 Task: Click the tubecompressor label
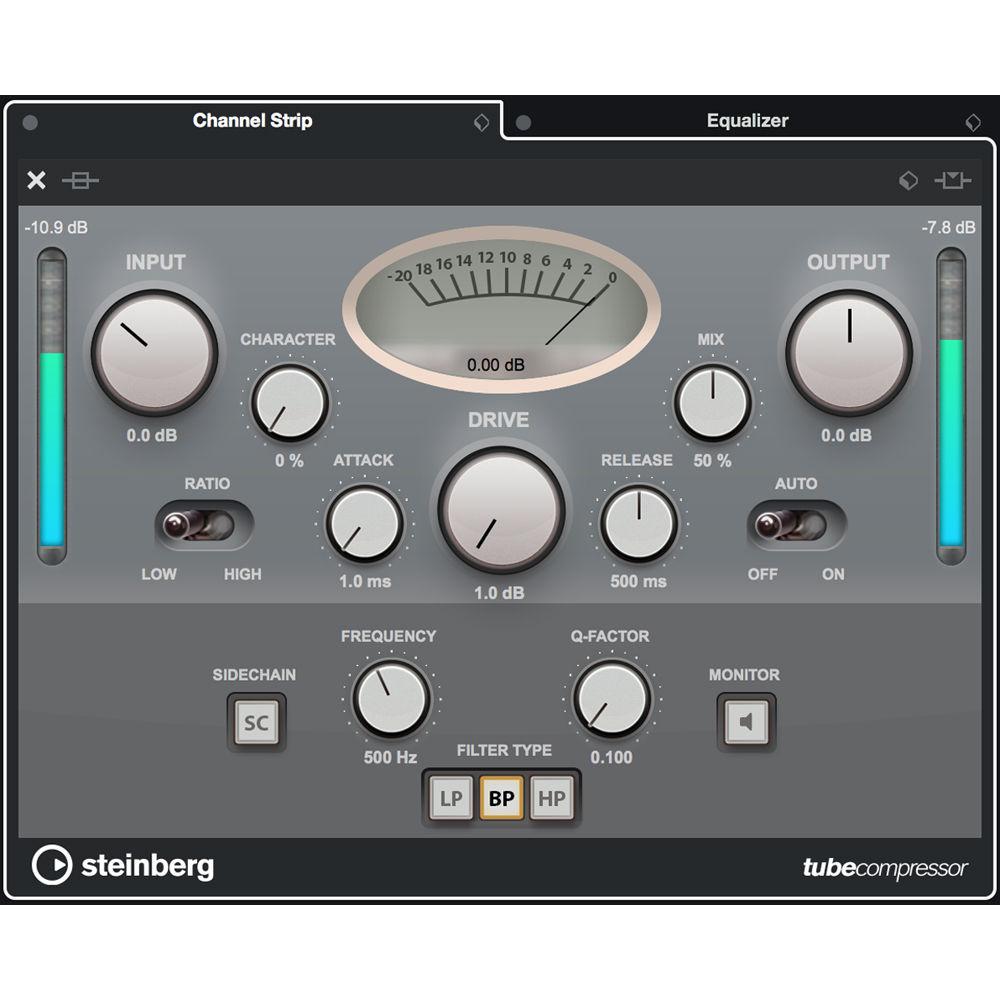pos(884,866)
